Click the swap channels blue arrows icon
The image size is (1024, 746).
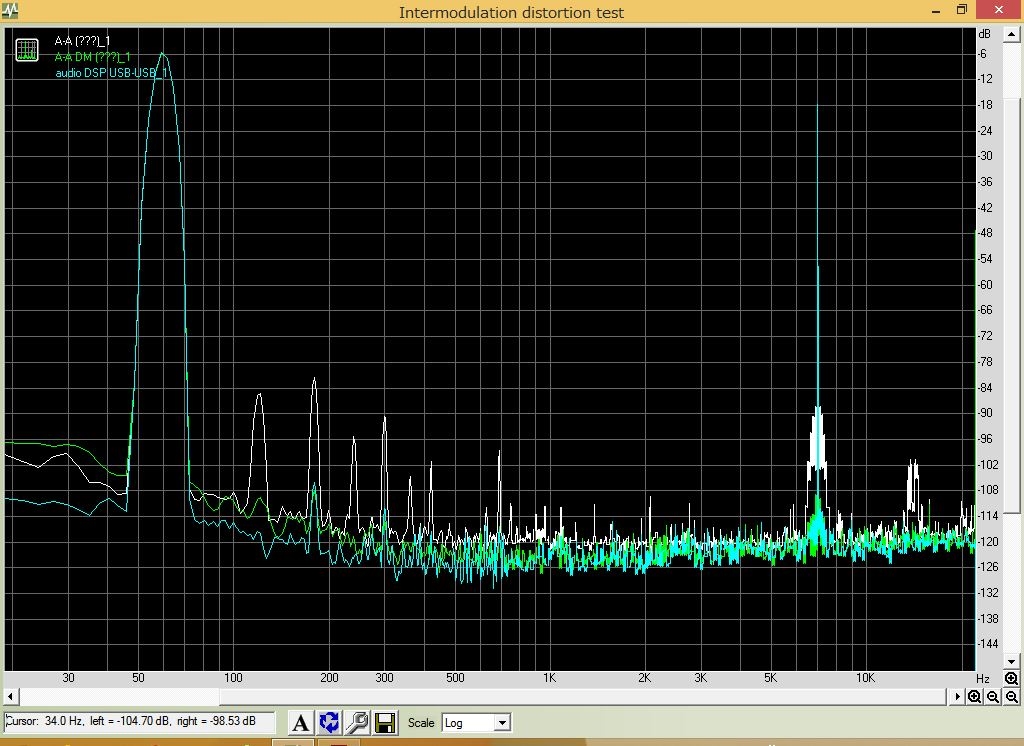[x=329, y=722]
